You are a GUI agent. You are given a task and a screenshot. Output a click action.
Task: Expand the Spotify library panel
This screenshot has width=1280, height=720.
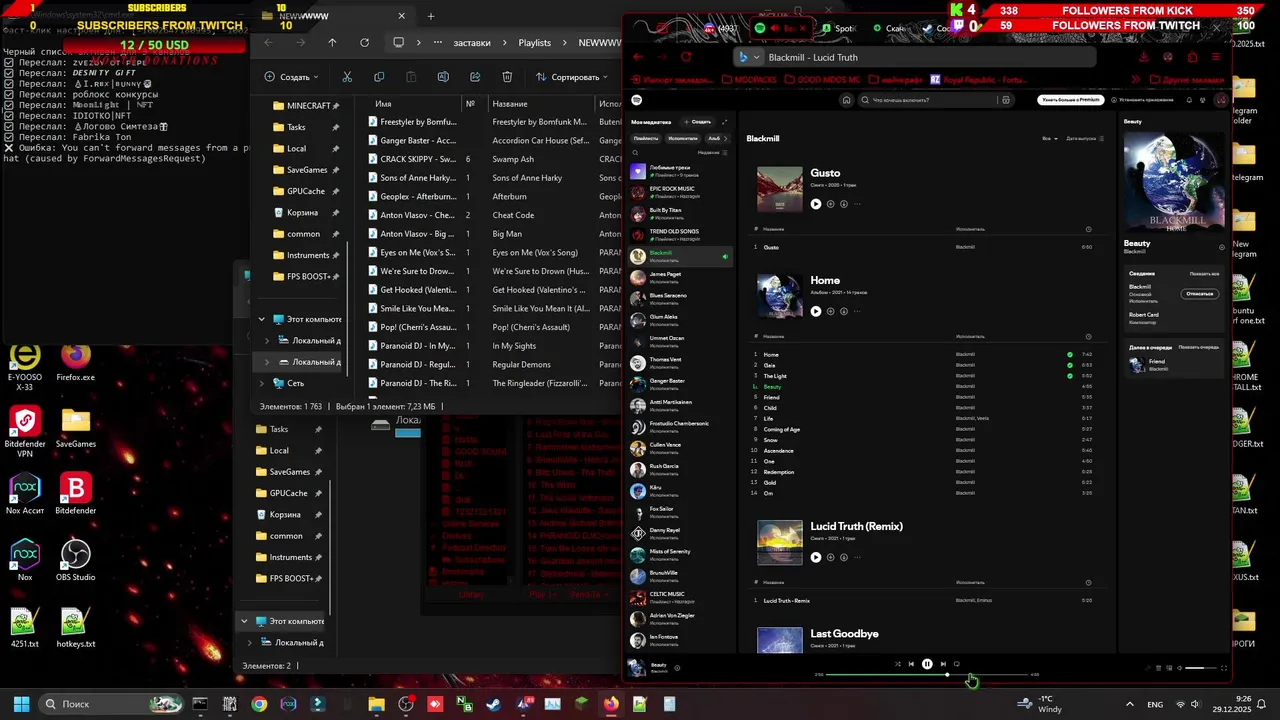725,122
